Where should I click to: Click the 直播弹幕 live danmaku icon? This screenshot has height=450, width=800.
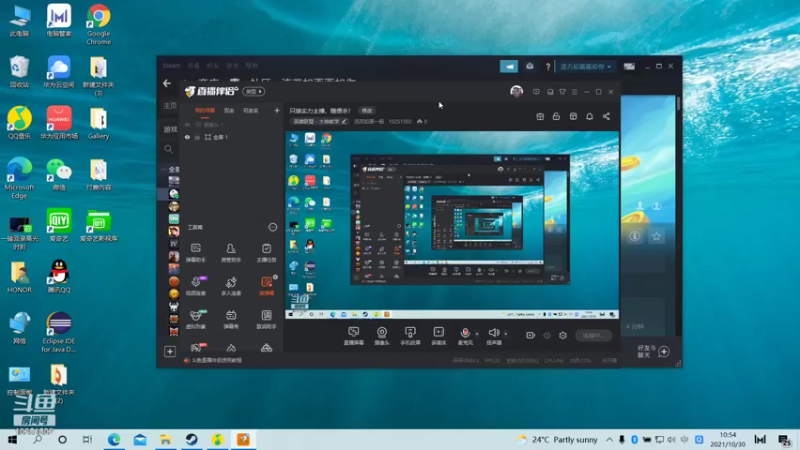click(x=354, y=336)
